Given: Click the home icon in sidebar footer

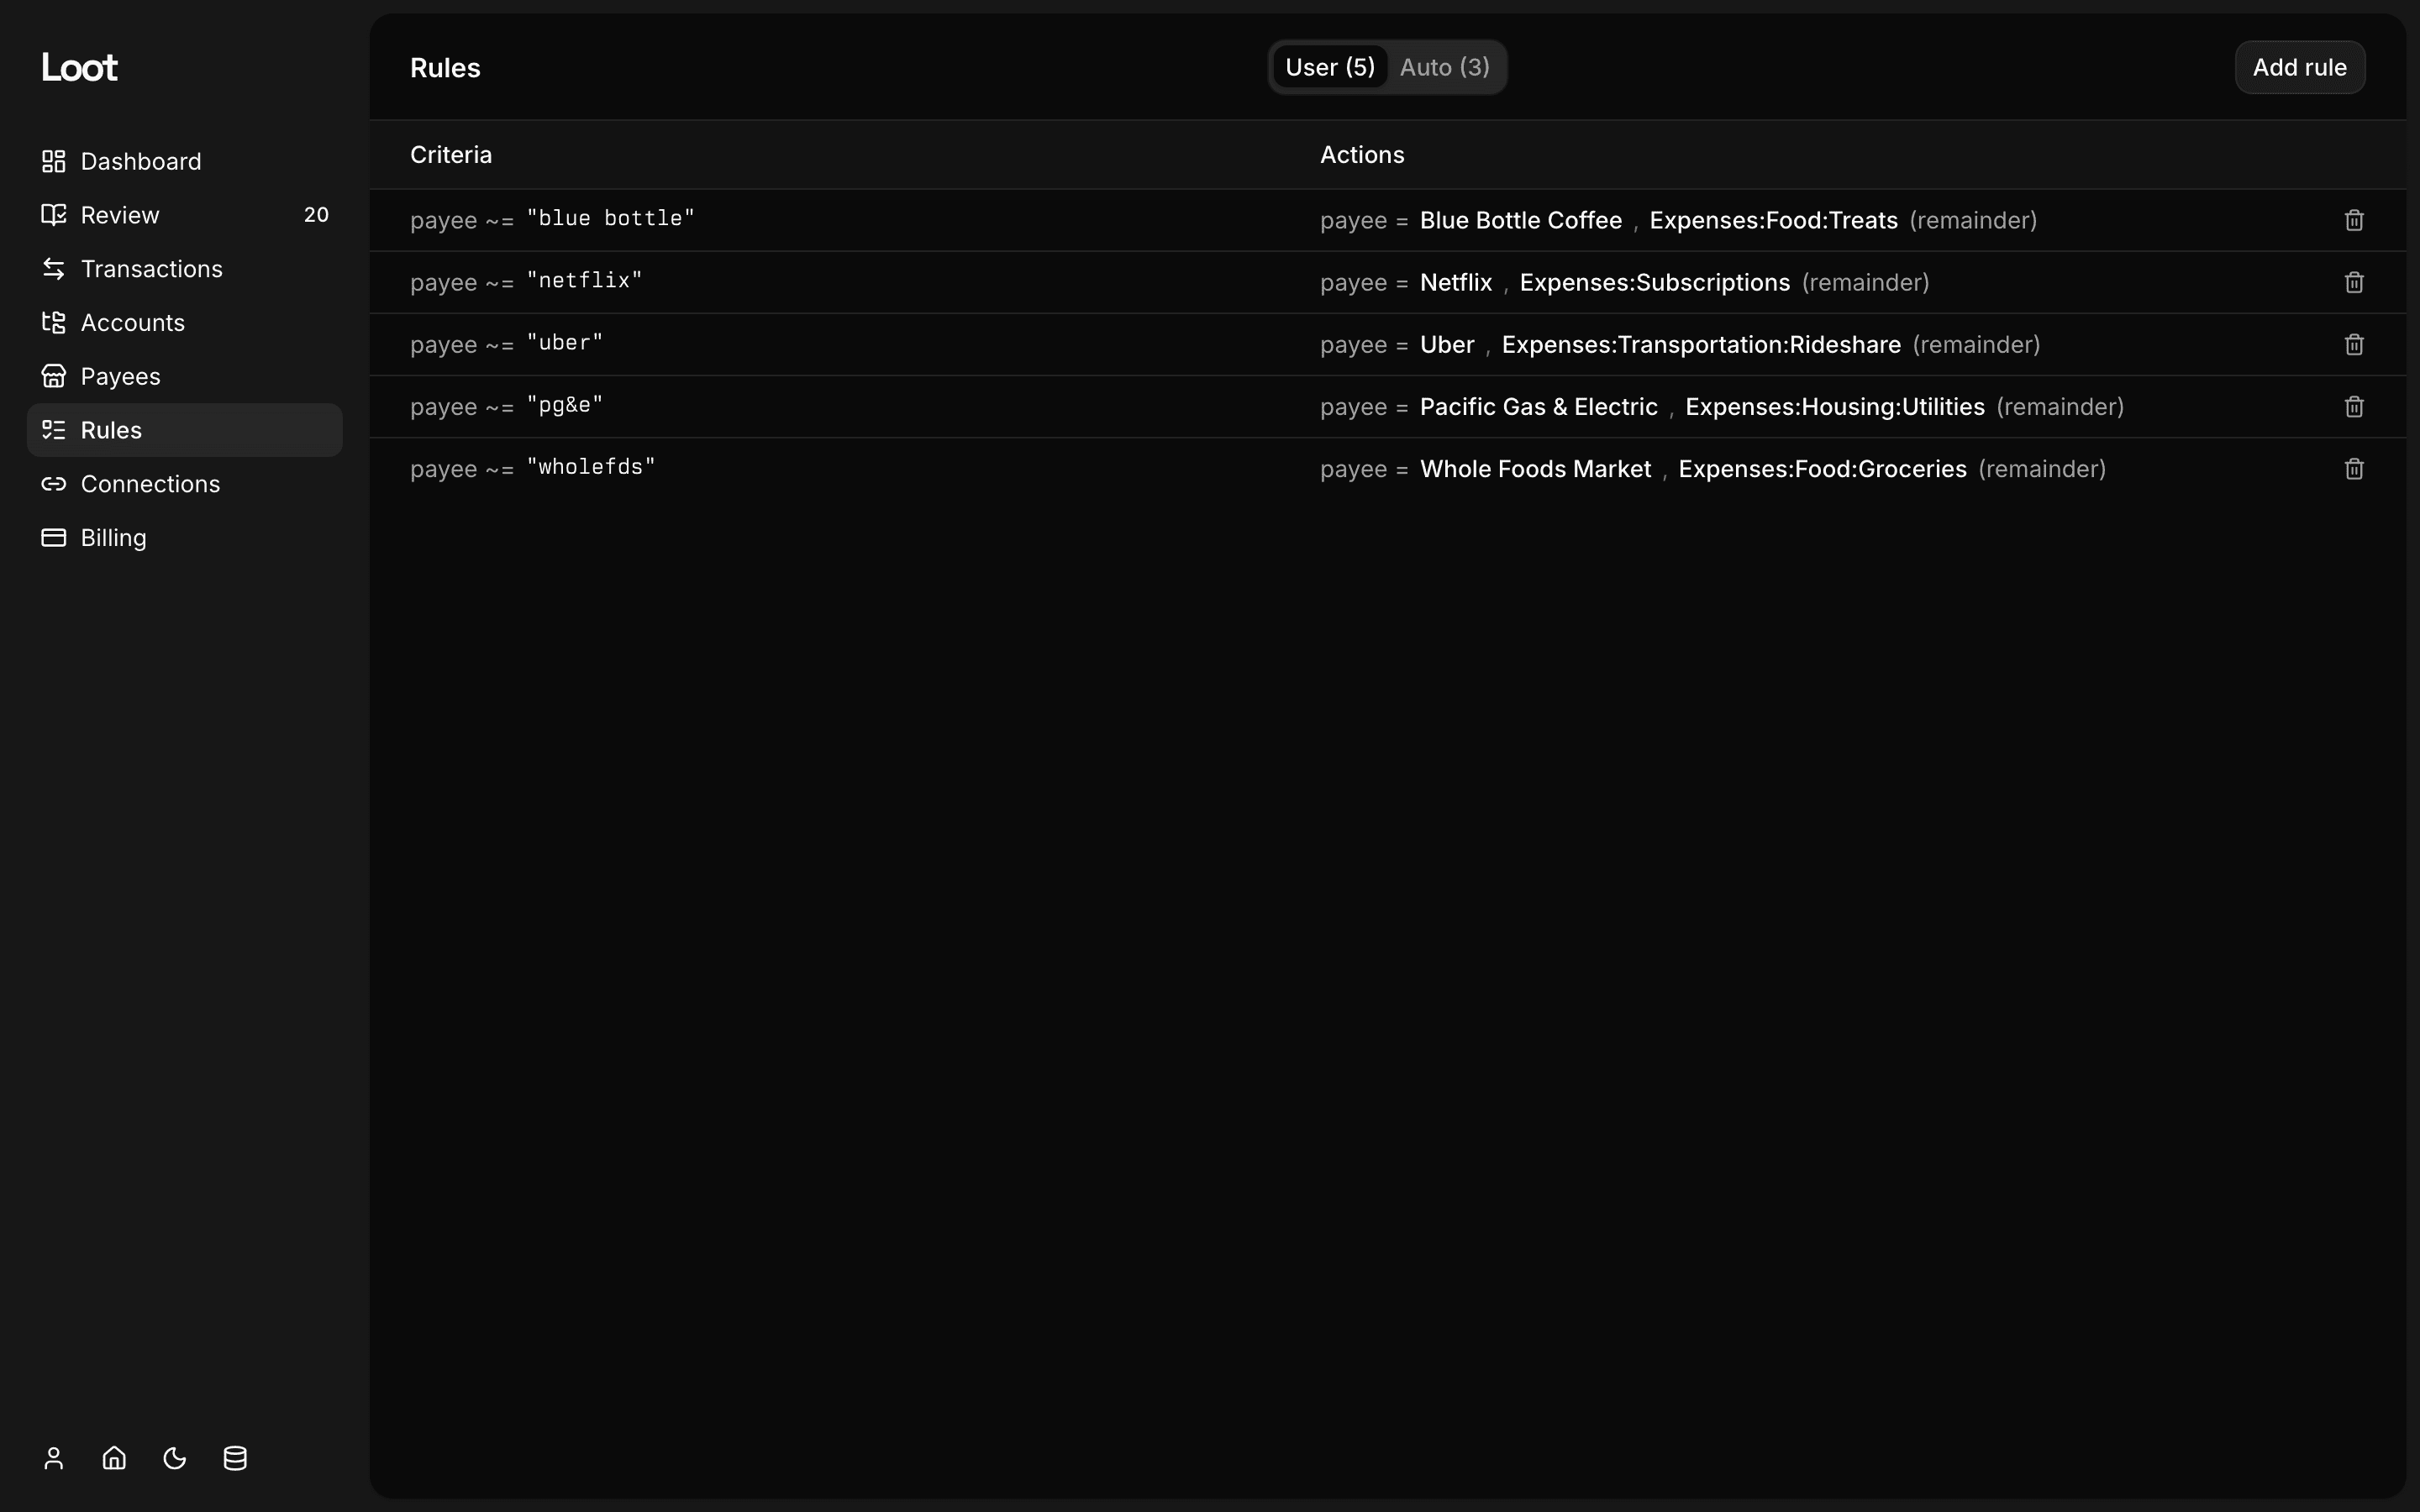Looking at the screenshot, I should [x=114, y=1458].
